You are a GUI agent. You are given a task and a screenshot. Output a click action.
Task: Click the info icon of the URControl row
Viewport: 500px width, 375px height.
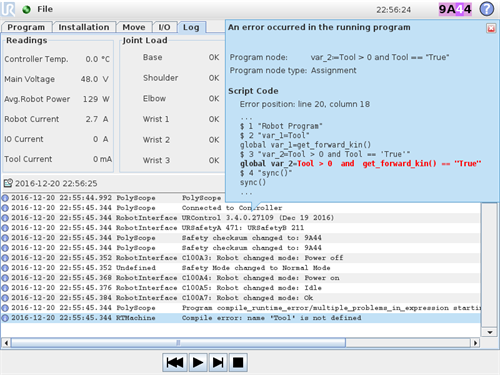click(x=5, y=218)
